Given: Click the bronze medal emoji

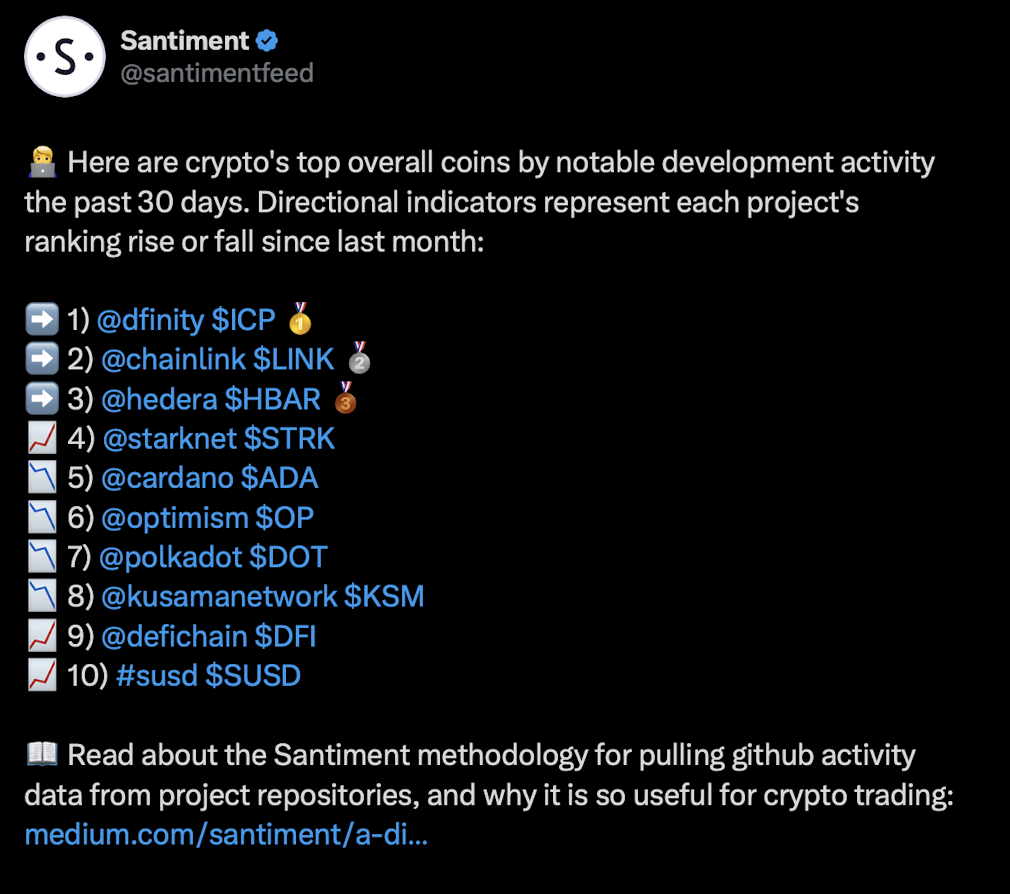Looking at the screenshot, I should (346, 397).
